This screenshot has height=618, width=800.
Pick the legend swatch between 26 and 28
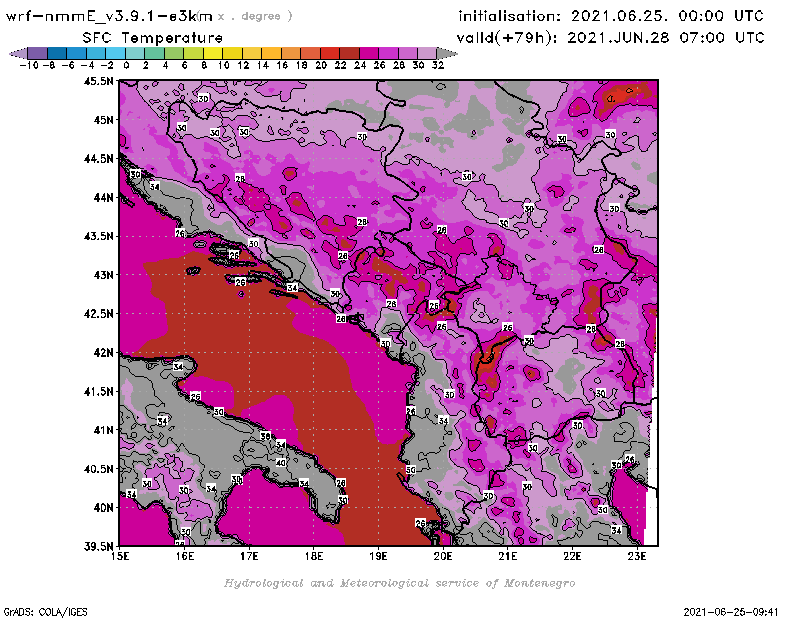[x=388, y=53]
